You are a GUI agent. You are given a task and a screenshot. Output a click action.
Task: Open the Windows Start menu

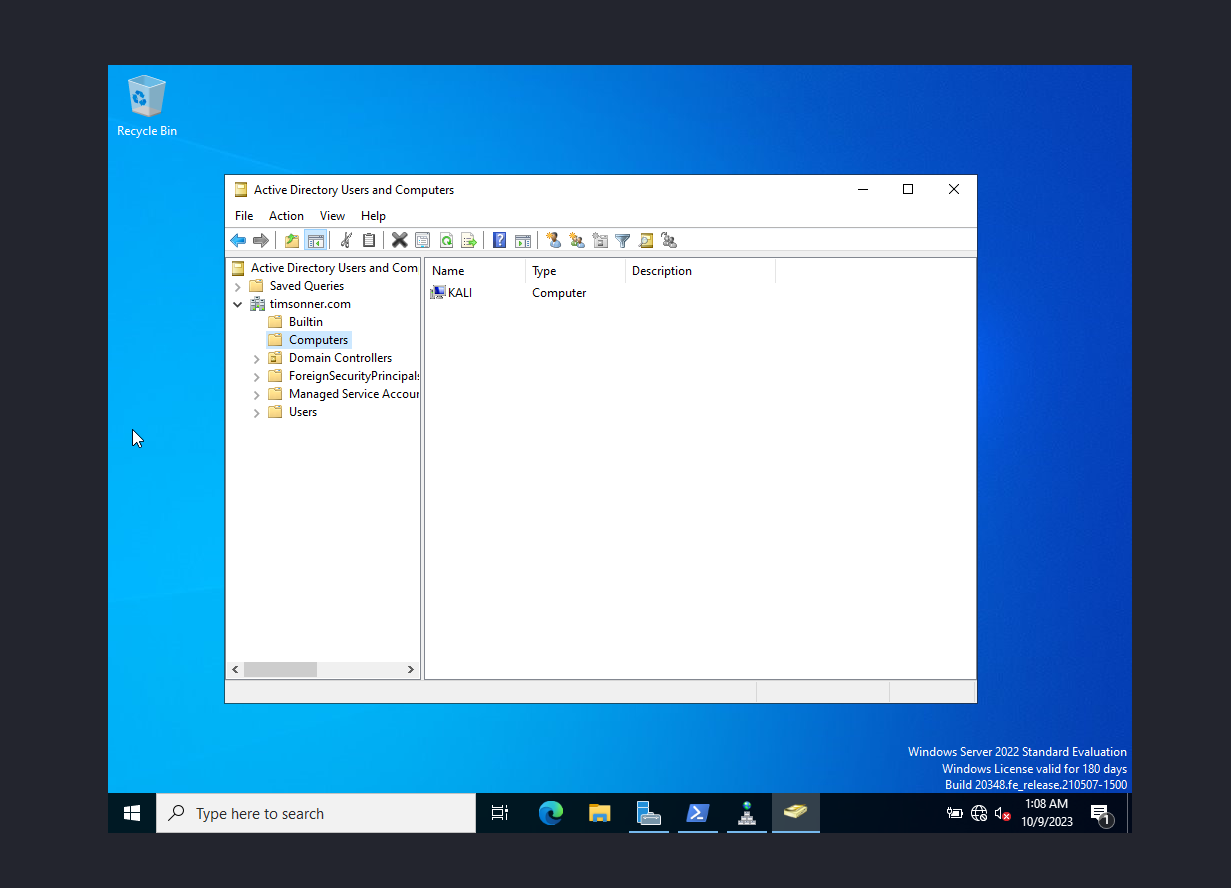(x=132, y=814)
